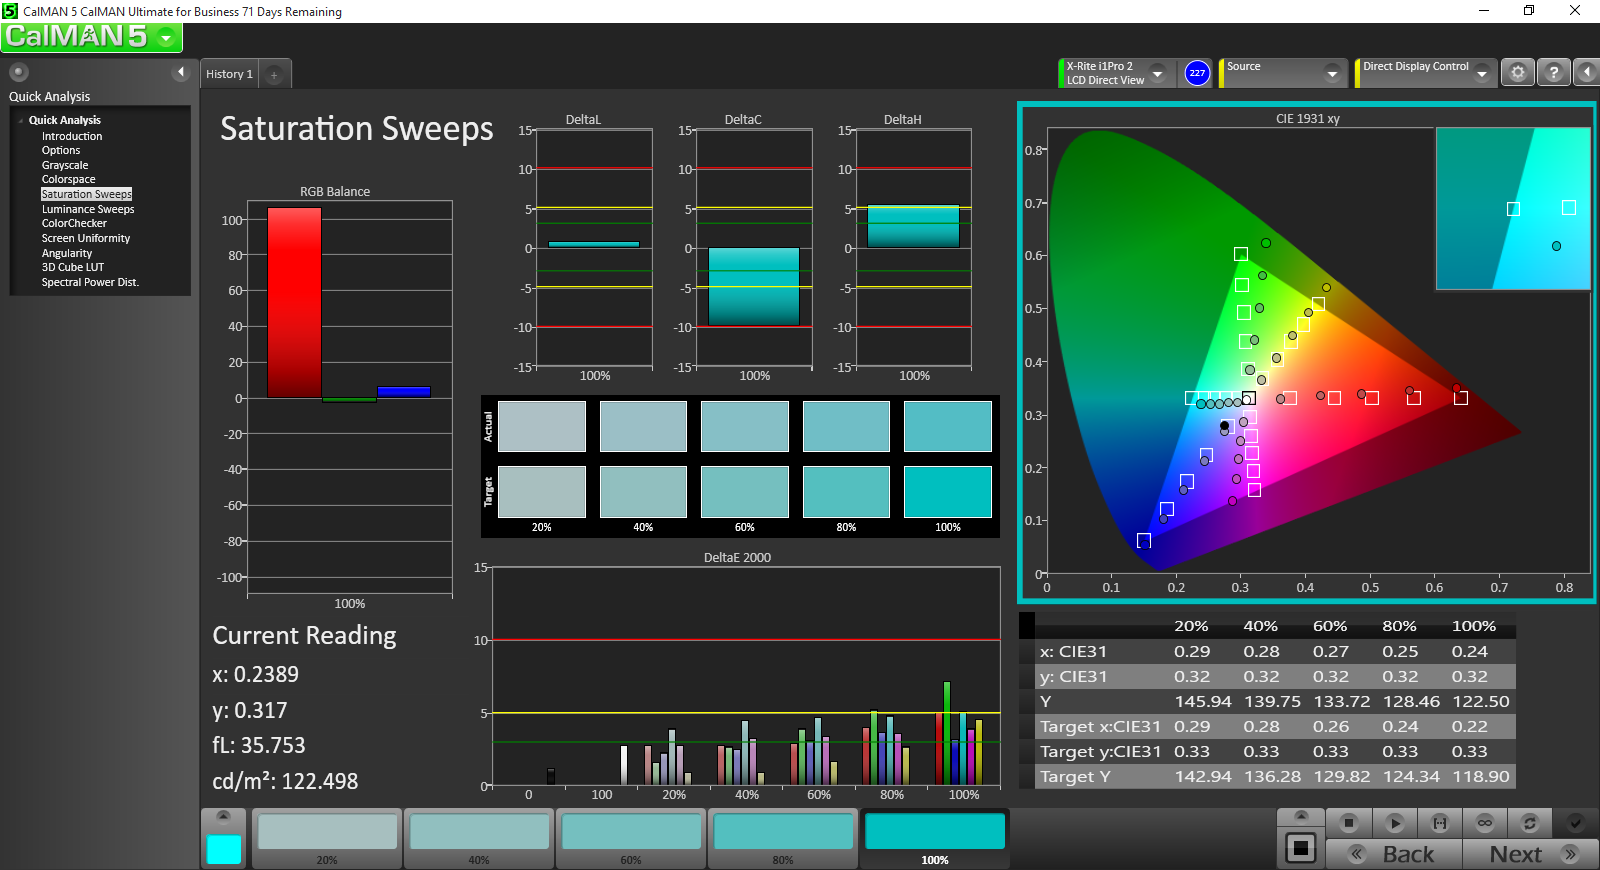The width and height of the screenshot is (1600, 870).
Task: Click the DeltaL chart
Action: tap(594, 248)
